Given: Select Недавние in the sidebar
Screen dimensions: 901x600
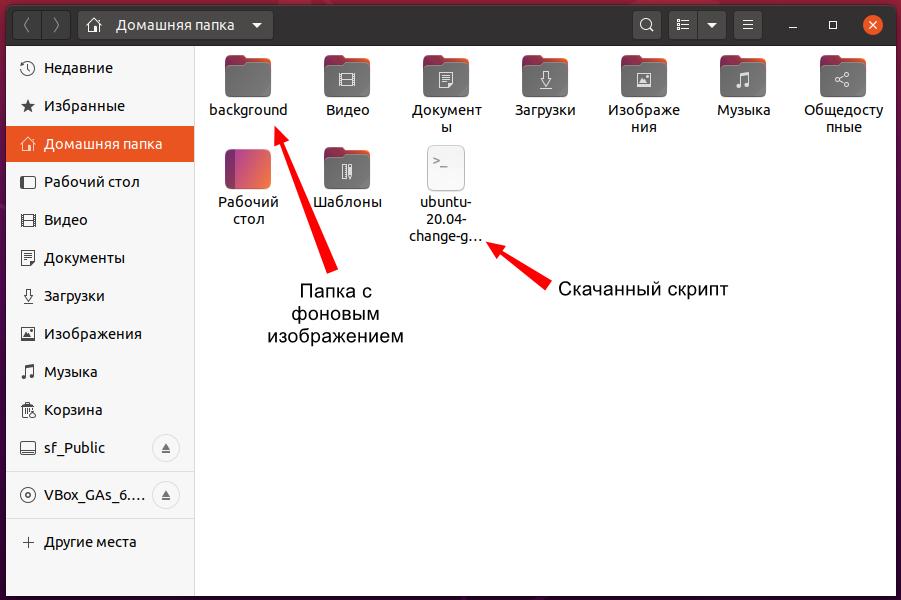Looking at the screenshot, I should [x=100, y=68].
